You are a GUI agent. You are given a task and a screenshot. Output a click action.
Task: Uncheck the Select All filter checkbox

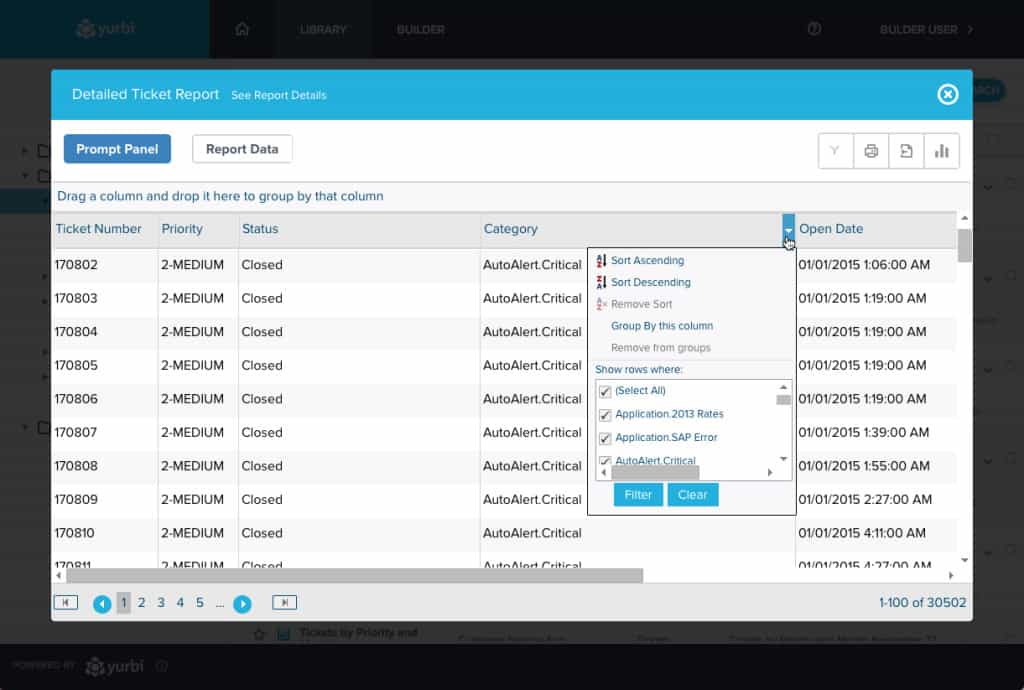[x=604, y=391]
